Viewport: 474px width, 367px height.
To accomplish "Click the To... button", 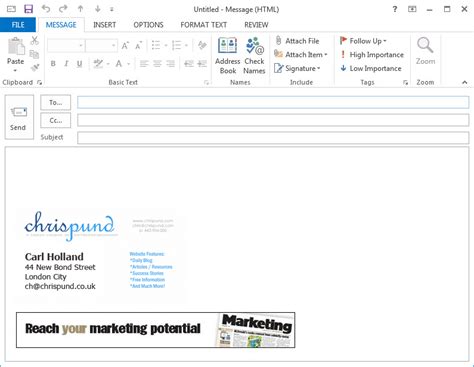I will 55,103.
